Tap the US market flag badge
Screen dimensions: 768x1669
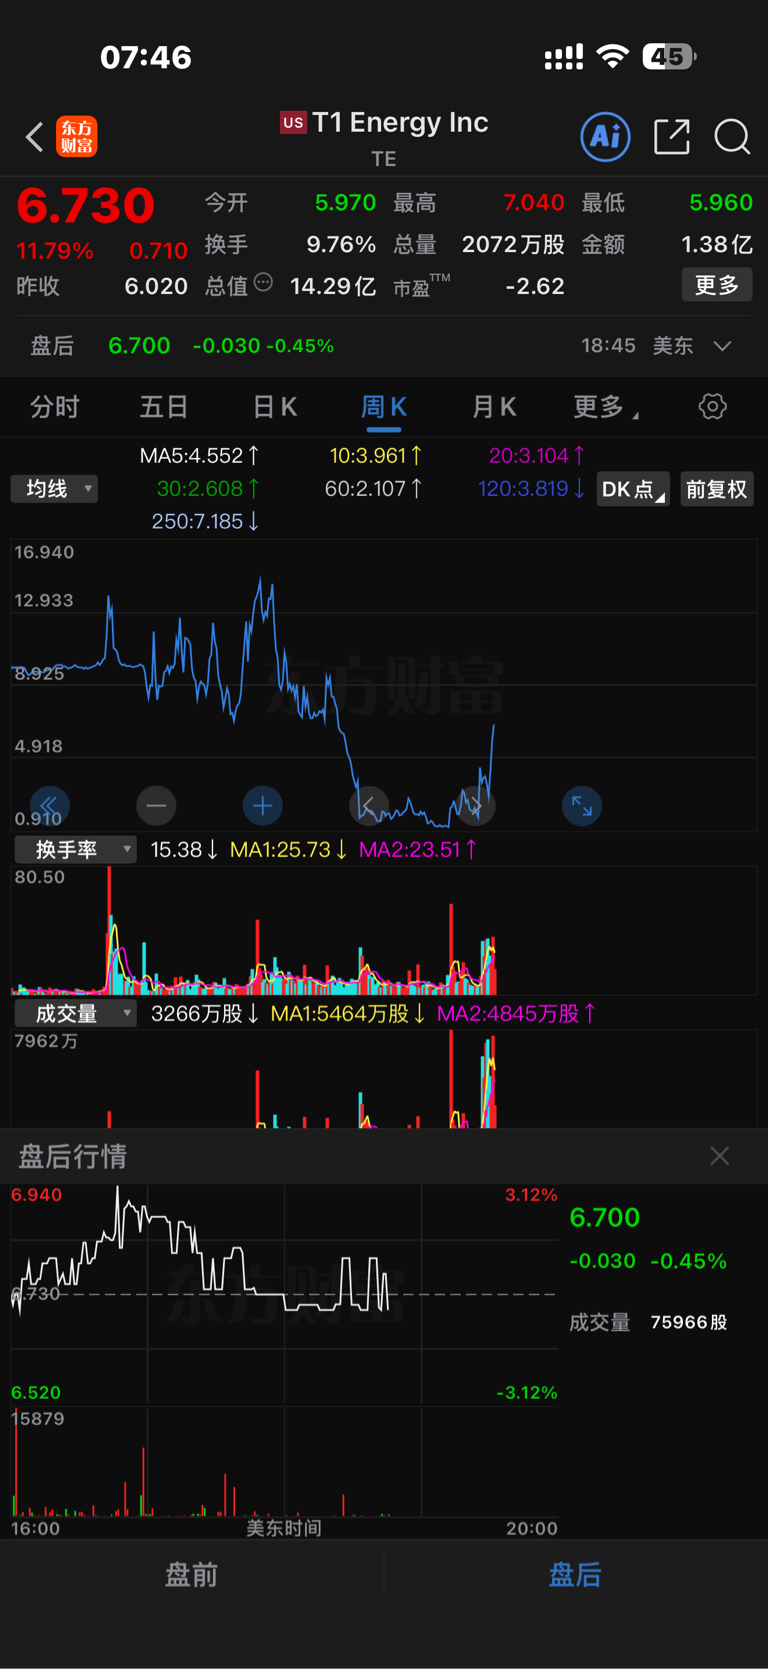coord(293,123)
